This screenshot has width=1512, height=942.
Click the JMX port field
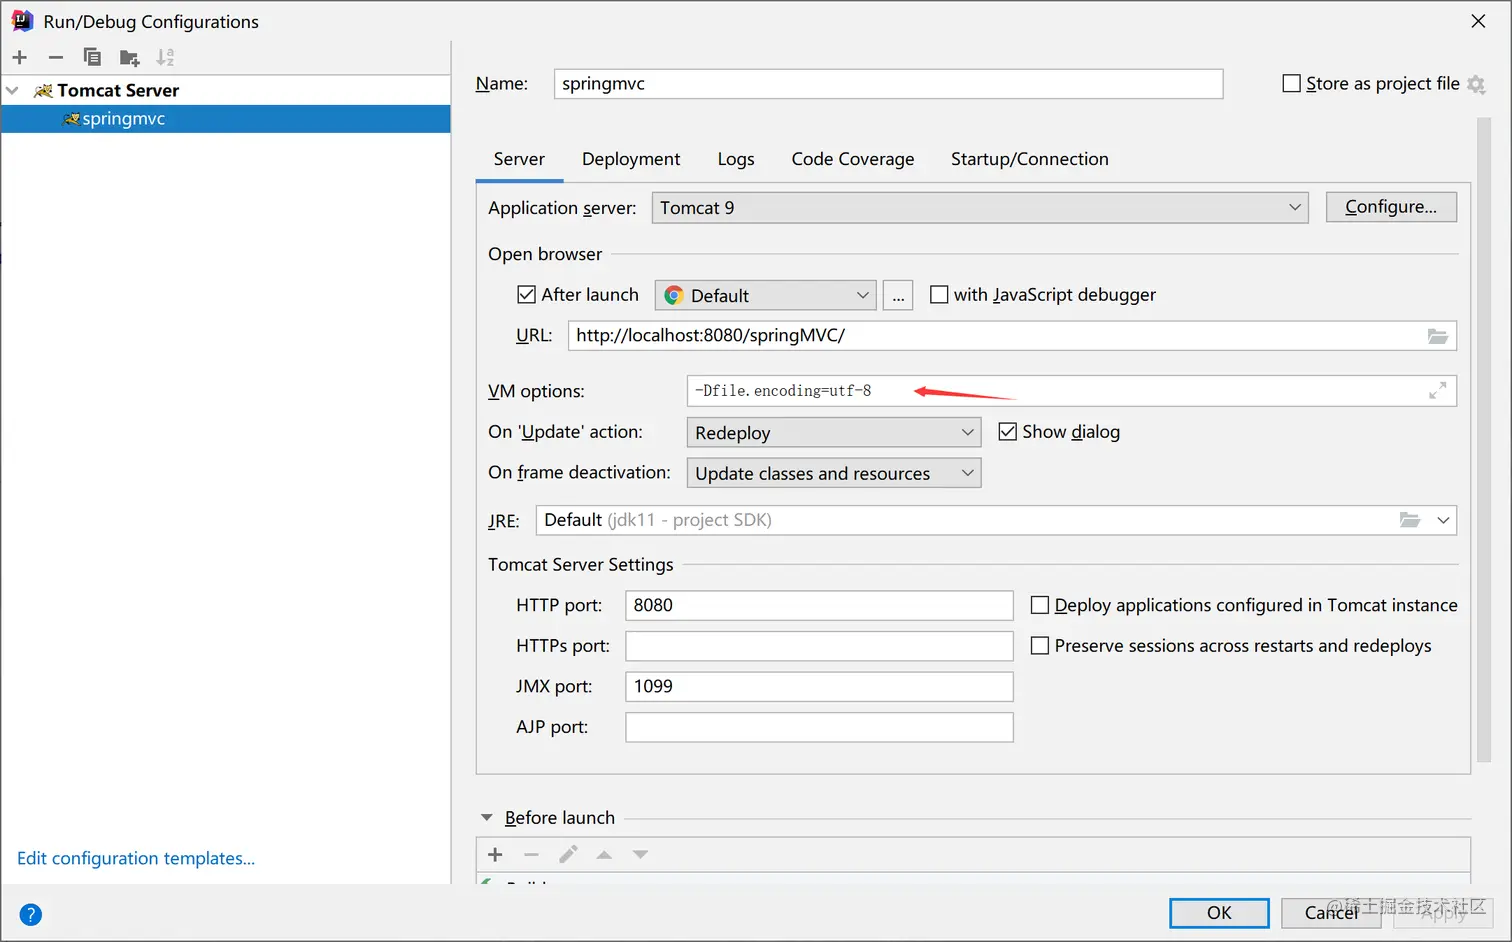point(819,687)
